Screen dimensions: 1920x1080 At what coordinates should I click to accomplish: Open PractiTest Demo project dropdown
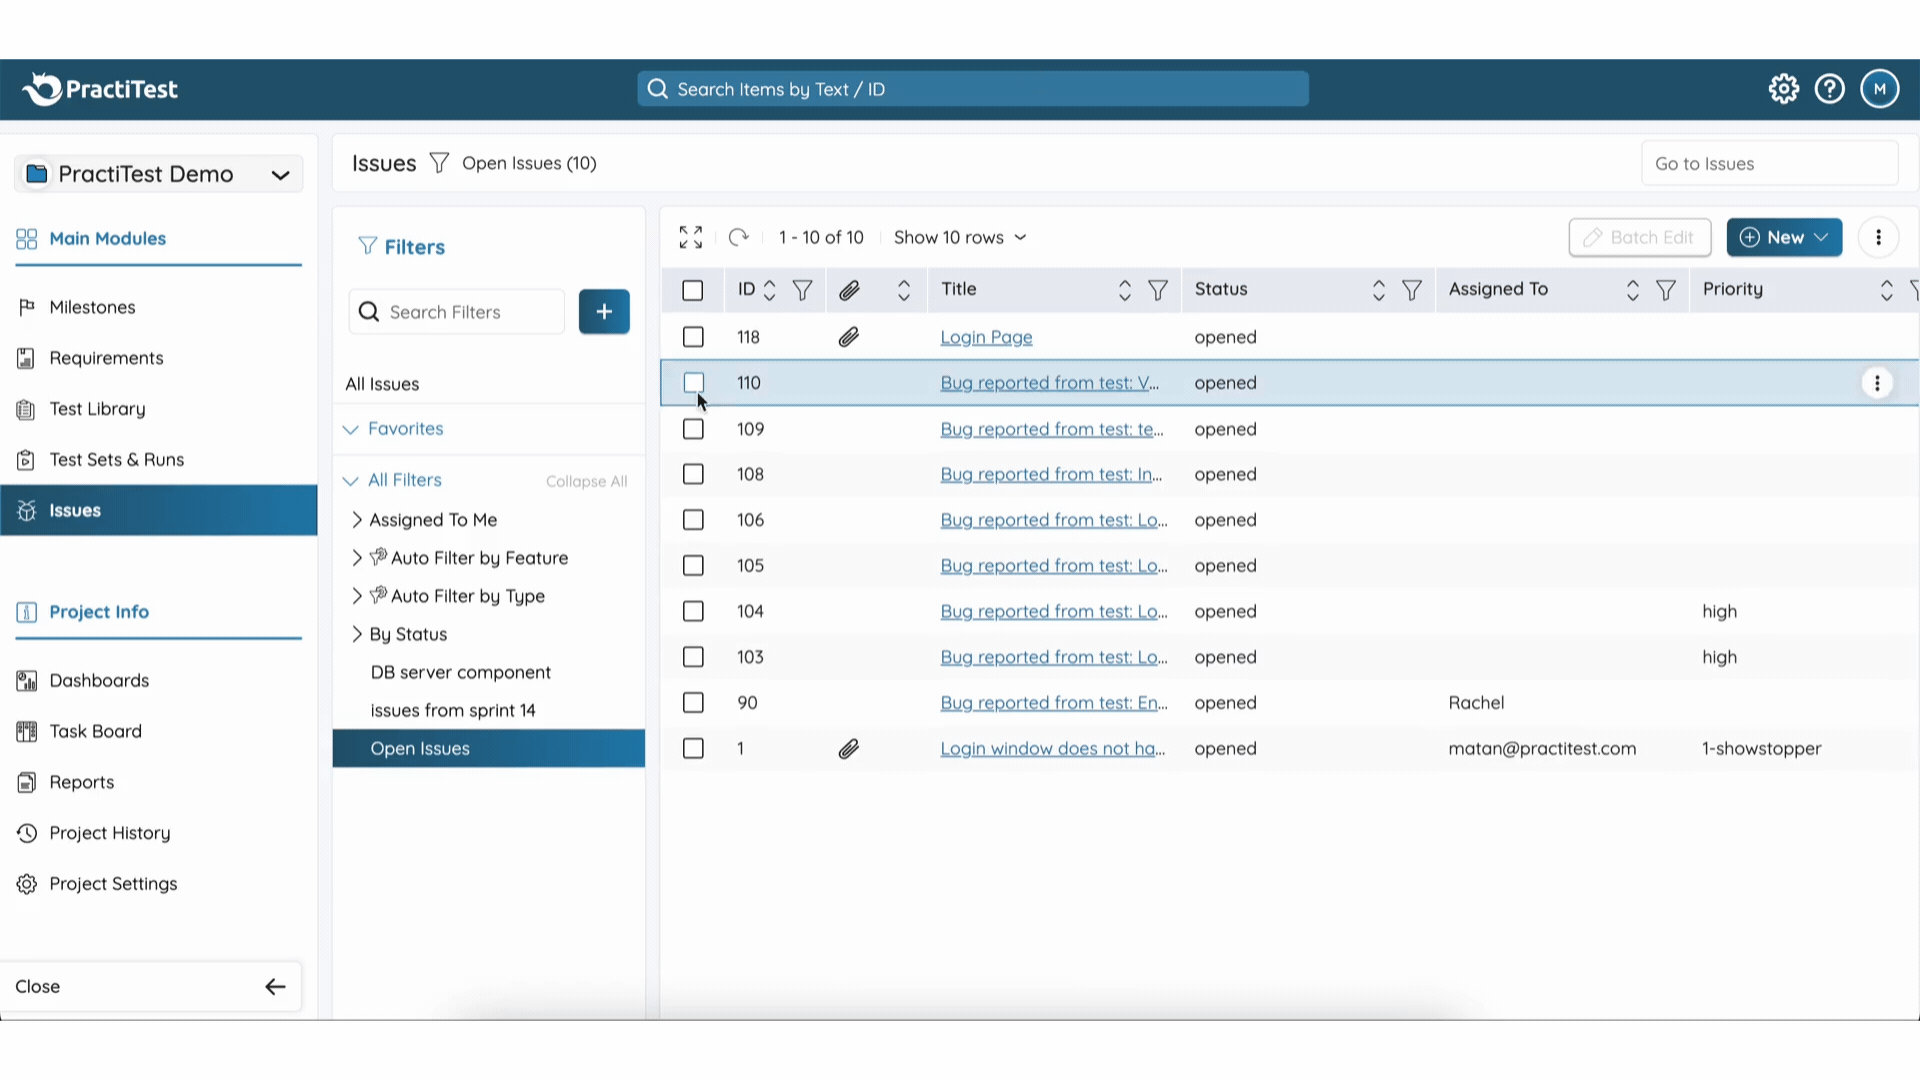(x=159, y=174)
